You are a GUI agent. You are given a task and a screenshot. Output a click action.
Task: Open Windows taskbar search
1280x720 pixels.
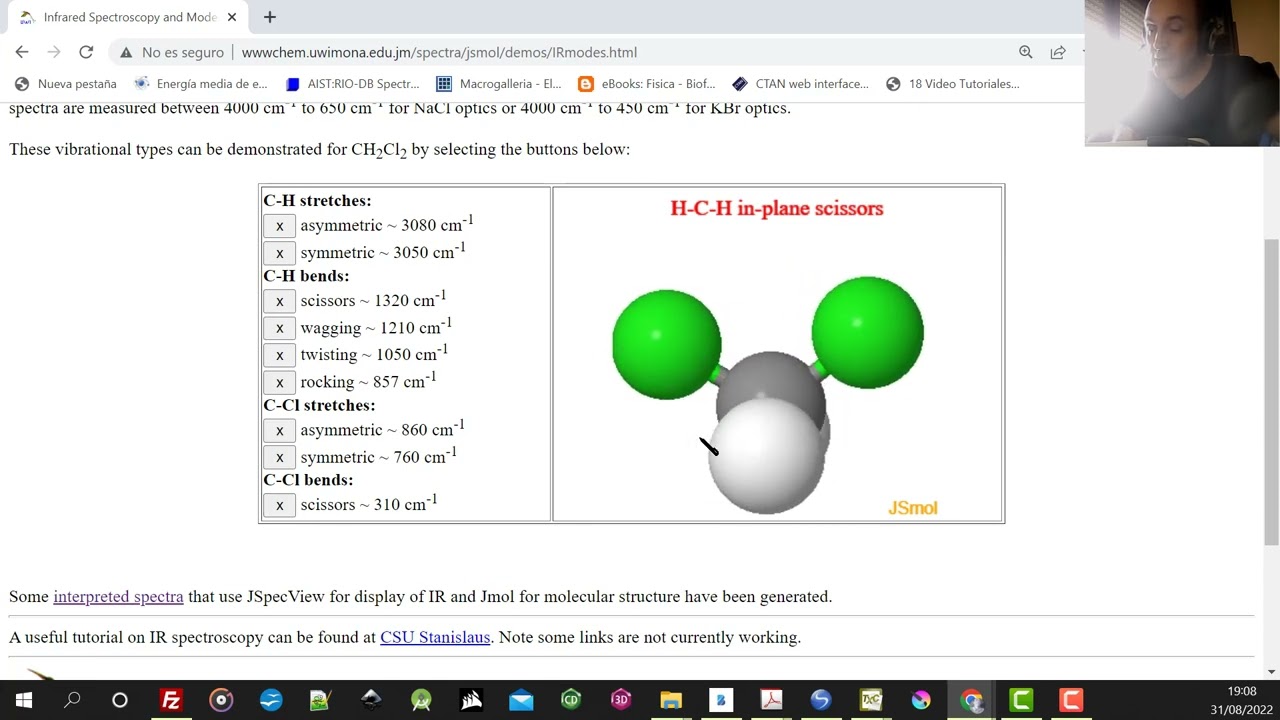point(72,700)
